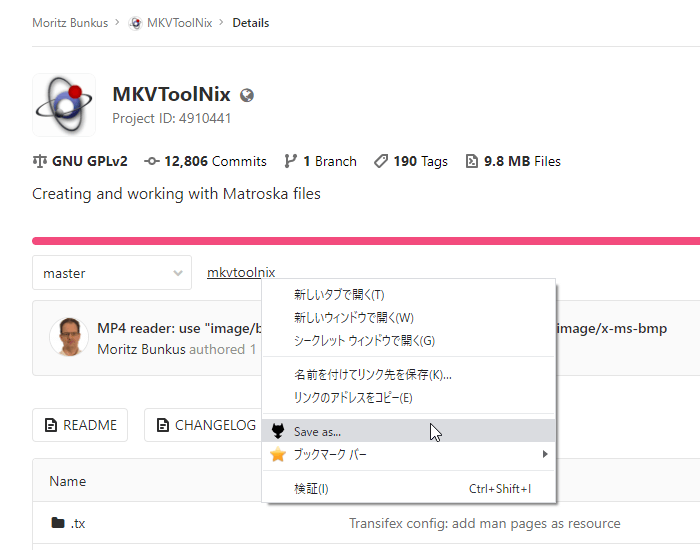The width and height of the screenshot is (700, 550).
Task: Choose リンクのアドレスをコピー(E) option
Action: point(408,398)
